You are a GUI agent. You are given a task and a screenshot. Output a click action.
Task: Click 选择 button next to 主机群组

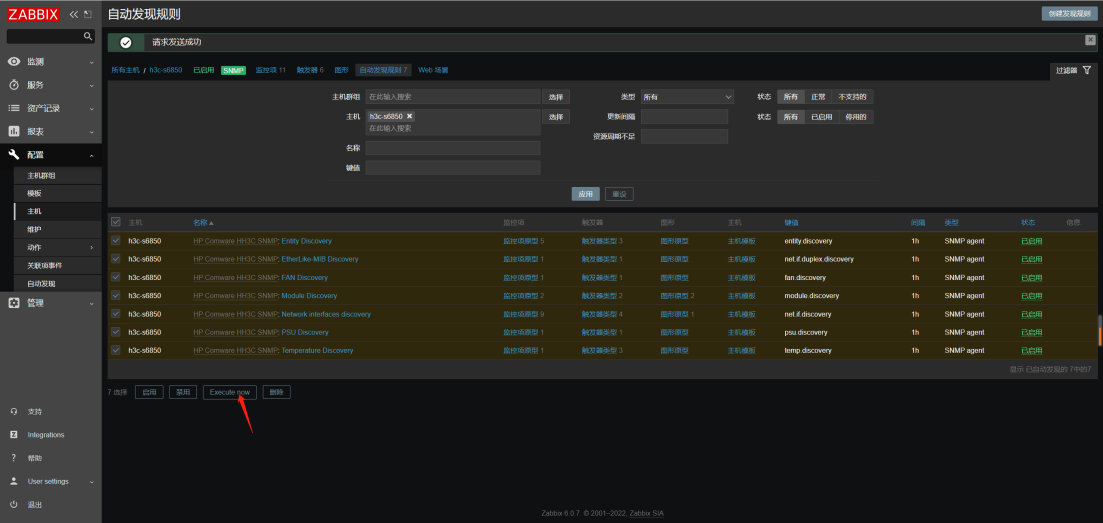556,97
